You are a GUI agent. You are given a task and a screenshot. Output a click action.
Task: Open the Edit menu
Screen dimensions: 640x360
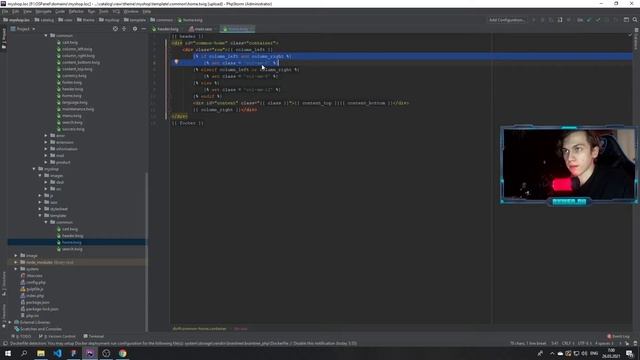coord(16,11)
